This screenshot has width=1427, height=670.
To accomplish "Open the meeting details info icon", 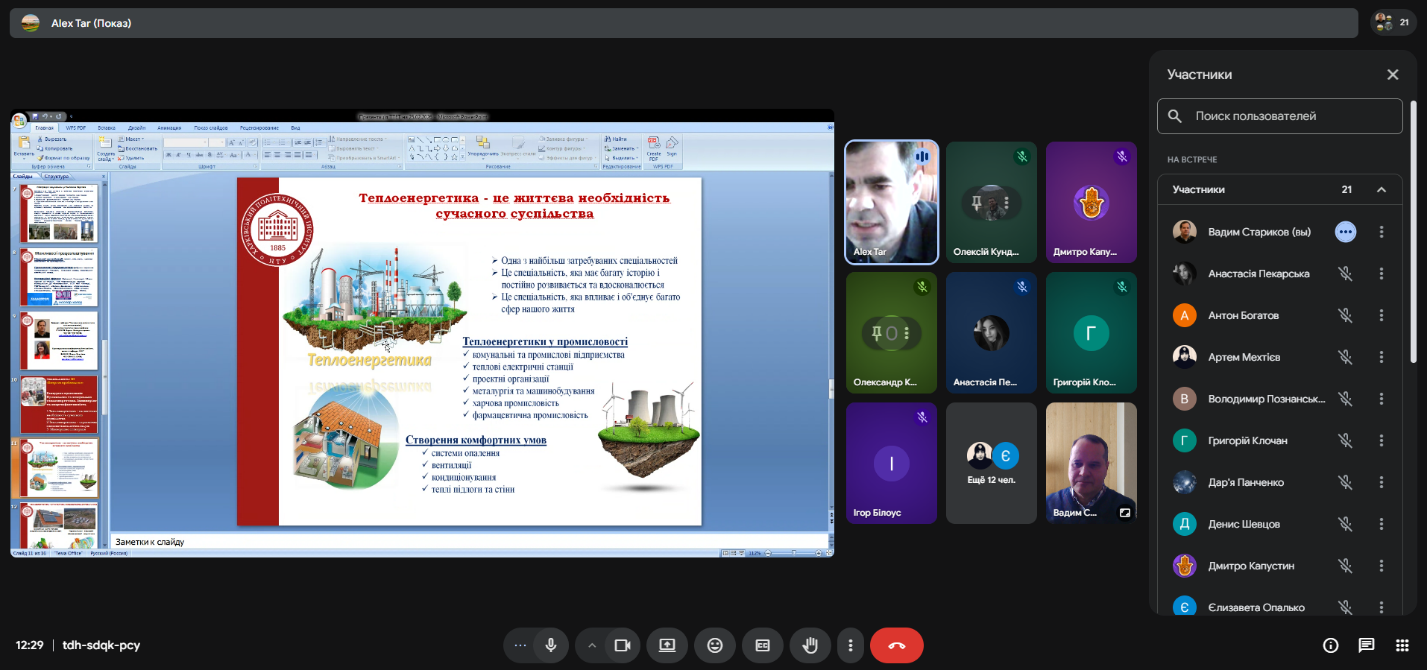I will click(1330, 645).
